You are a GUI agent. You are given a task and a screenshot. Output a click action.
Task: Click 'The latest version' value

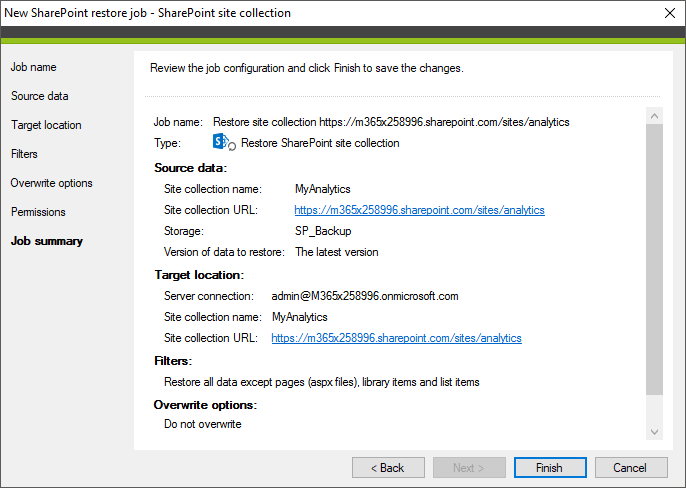pos(336,252)
